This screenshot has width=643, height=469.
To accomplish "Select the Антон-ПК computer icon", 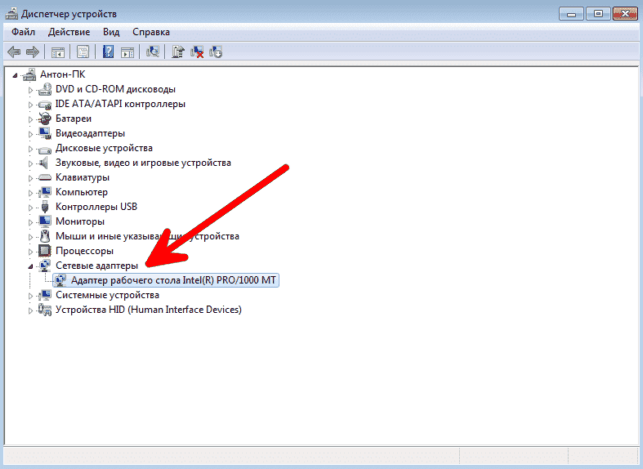I will [29, 75].
